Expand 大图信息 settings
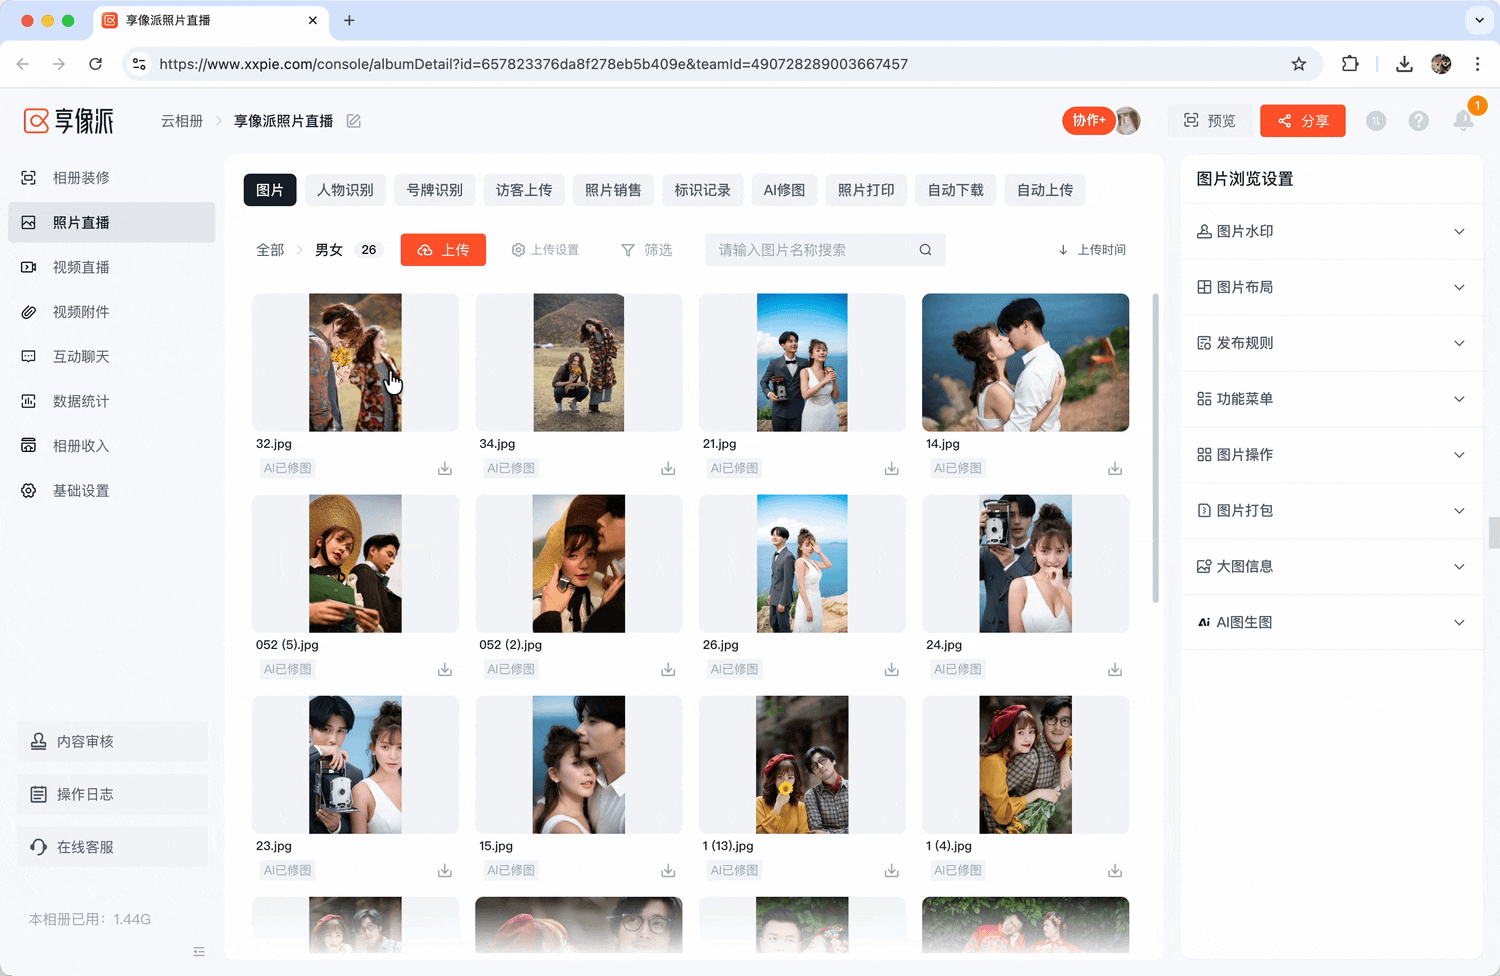 pyautogui.click(x=1331, y=567)
